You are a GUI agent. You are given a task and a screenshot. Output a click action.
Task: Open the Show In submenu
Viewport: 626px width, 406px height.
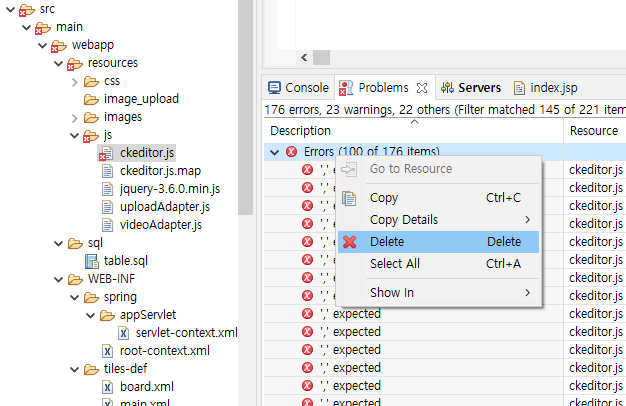coord(438,293)
